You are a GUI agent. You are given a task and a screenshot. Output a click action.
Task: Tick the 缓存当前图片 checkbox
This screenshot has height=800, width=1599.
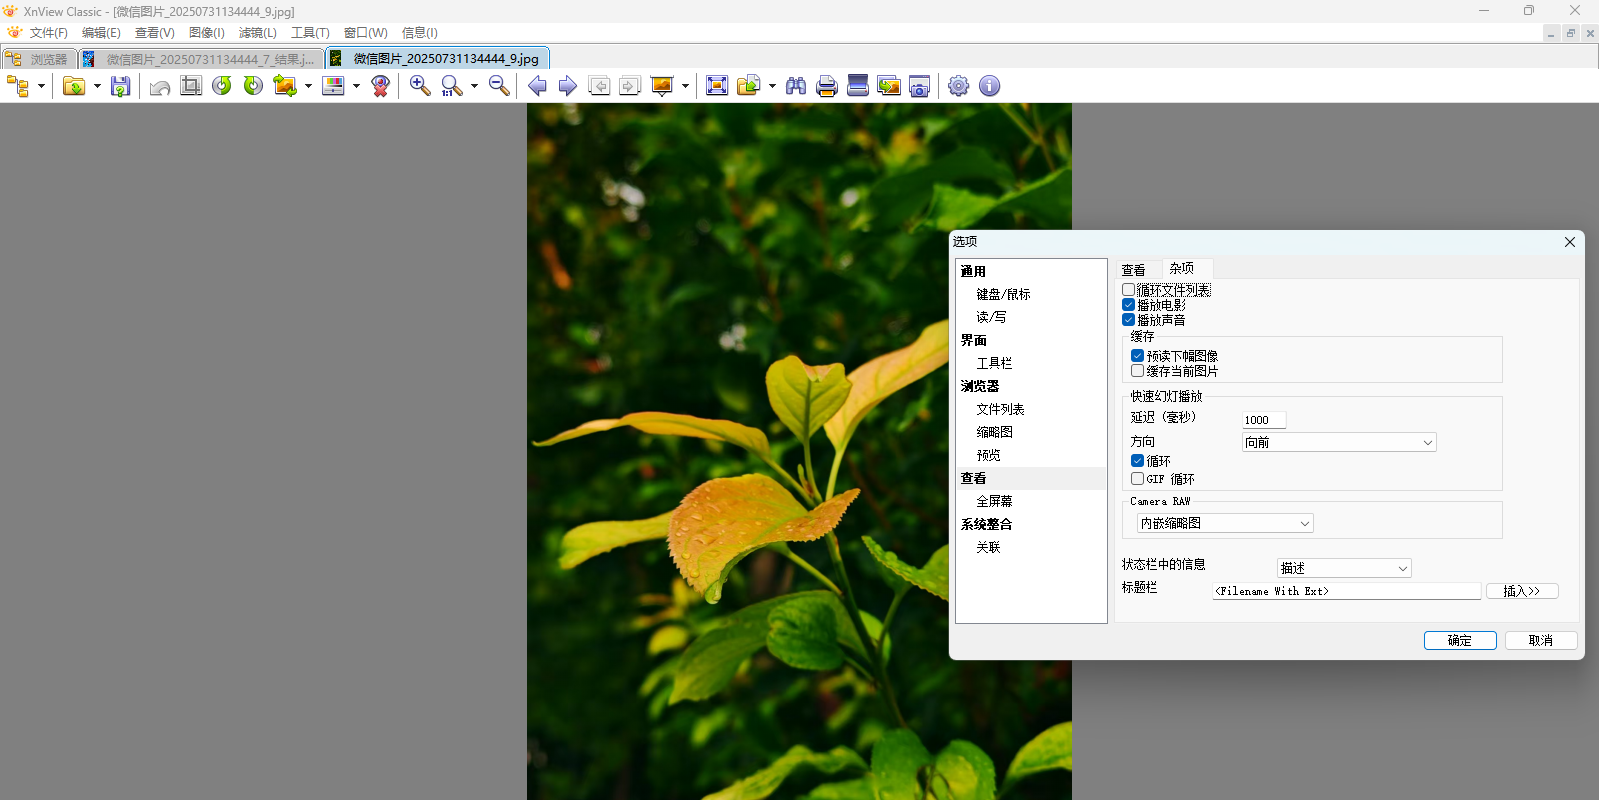click(1138, 371)
